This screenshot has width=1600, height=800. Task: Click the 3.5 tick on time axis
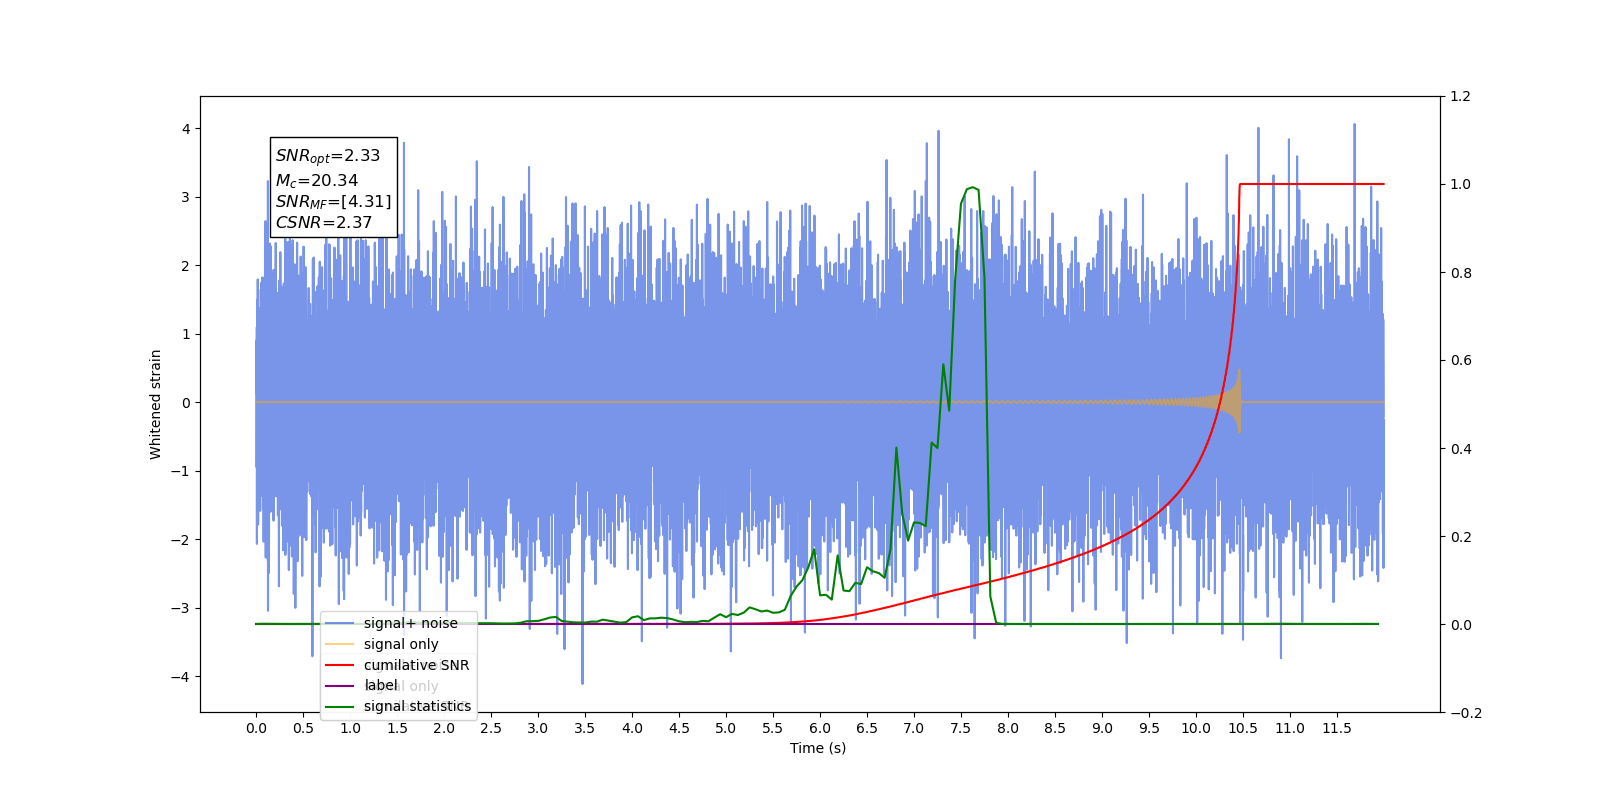coord(585,728)
